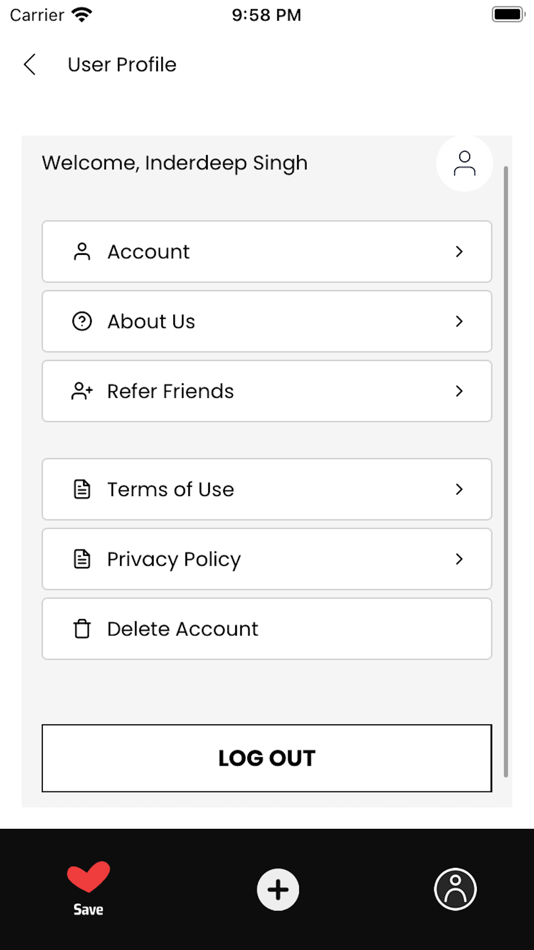Click the document icon beside Privacy Policy
534x950 pixels.
[82, 559]
